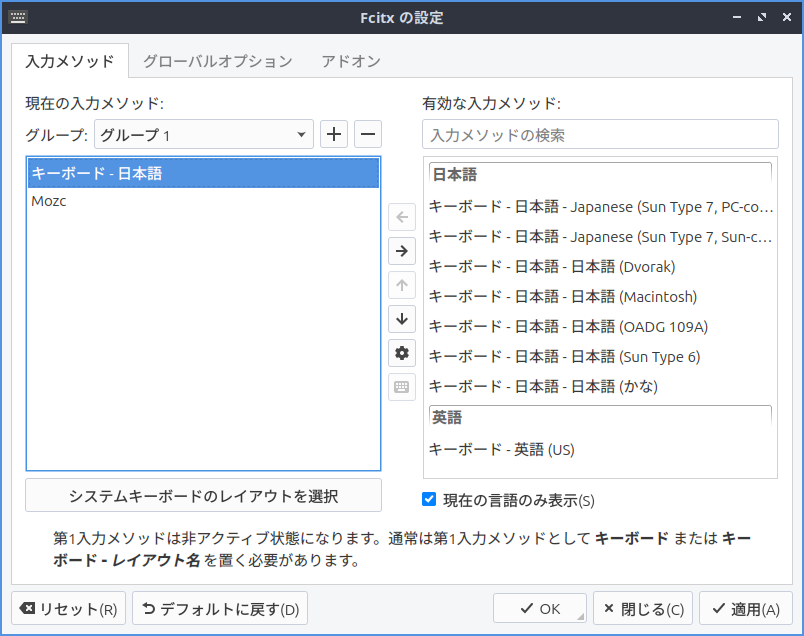Select 日本語 (Macintosh) keyboard entry
Image resolution: width=804 pixels, height=636 pixels.
coord(600,296)
